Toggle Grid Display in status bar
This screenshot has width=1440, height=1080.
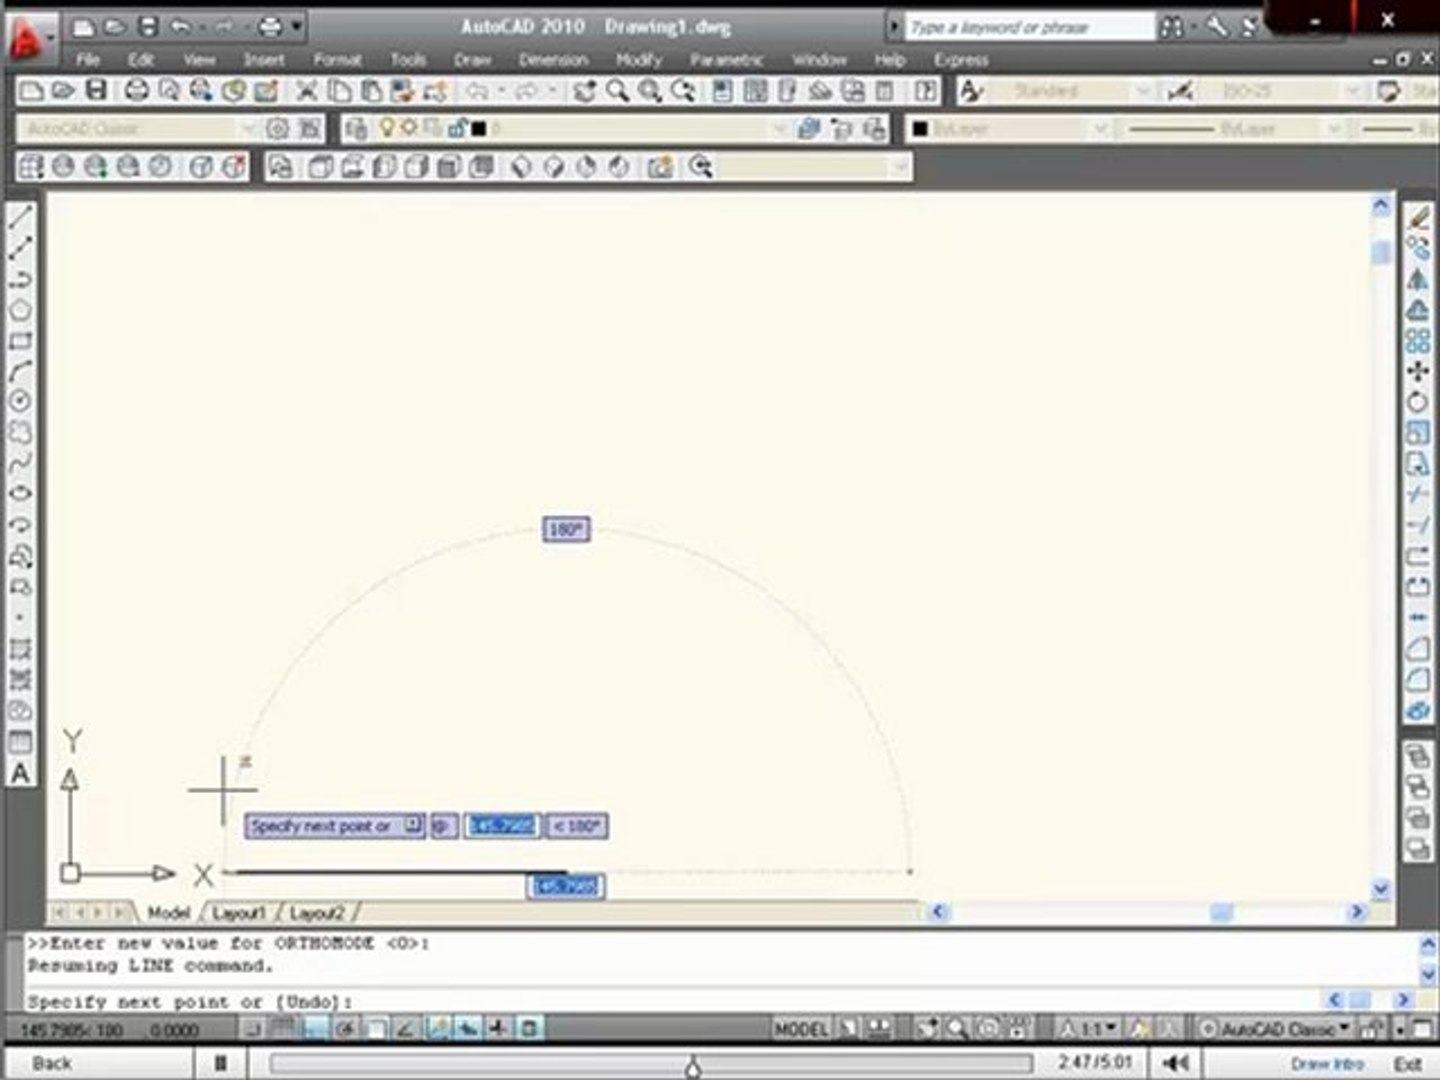click(x=284, y=1028)
